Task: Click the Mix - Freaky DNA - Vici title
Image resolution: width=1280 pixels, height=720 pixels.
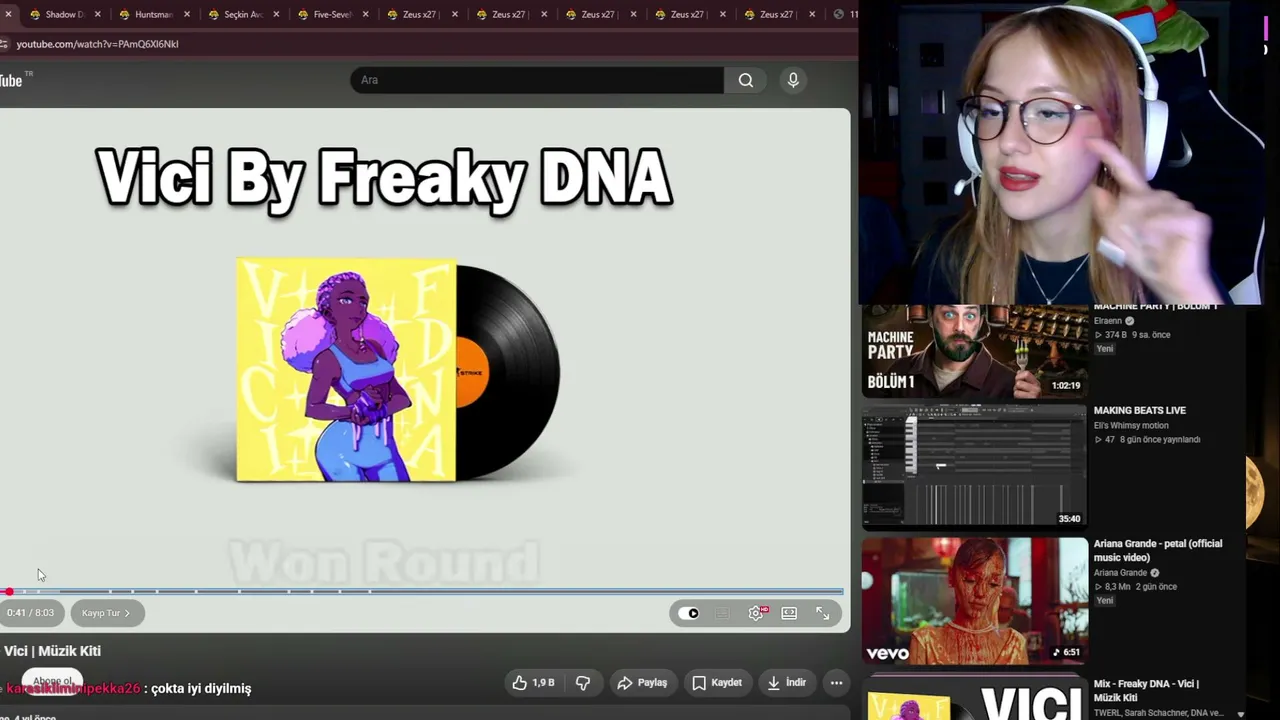Action: tap(1146, 690)
